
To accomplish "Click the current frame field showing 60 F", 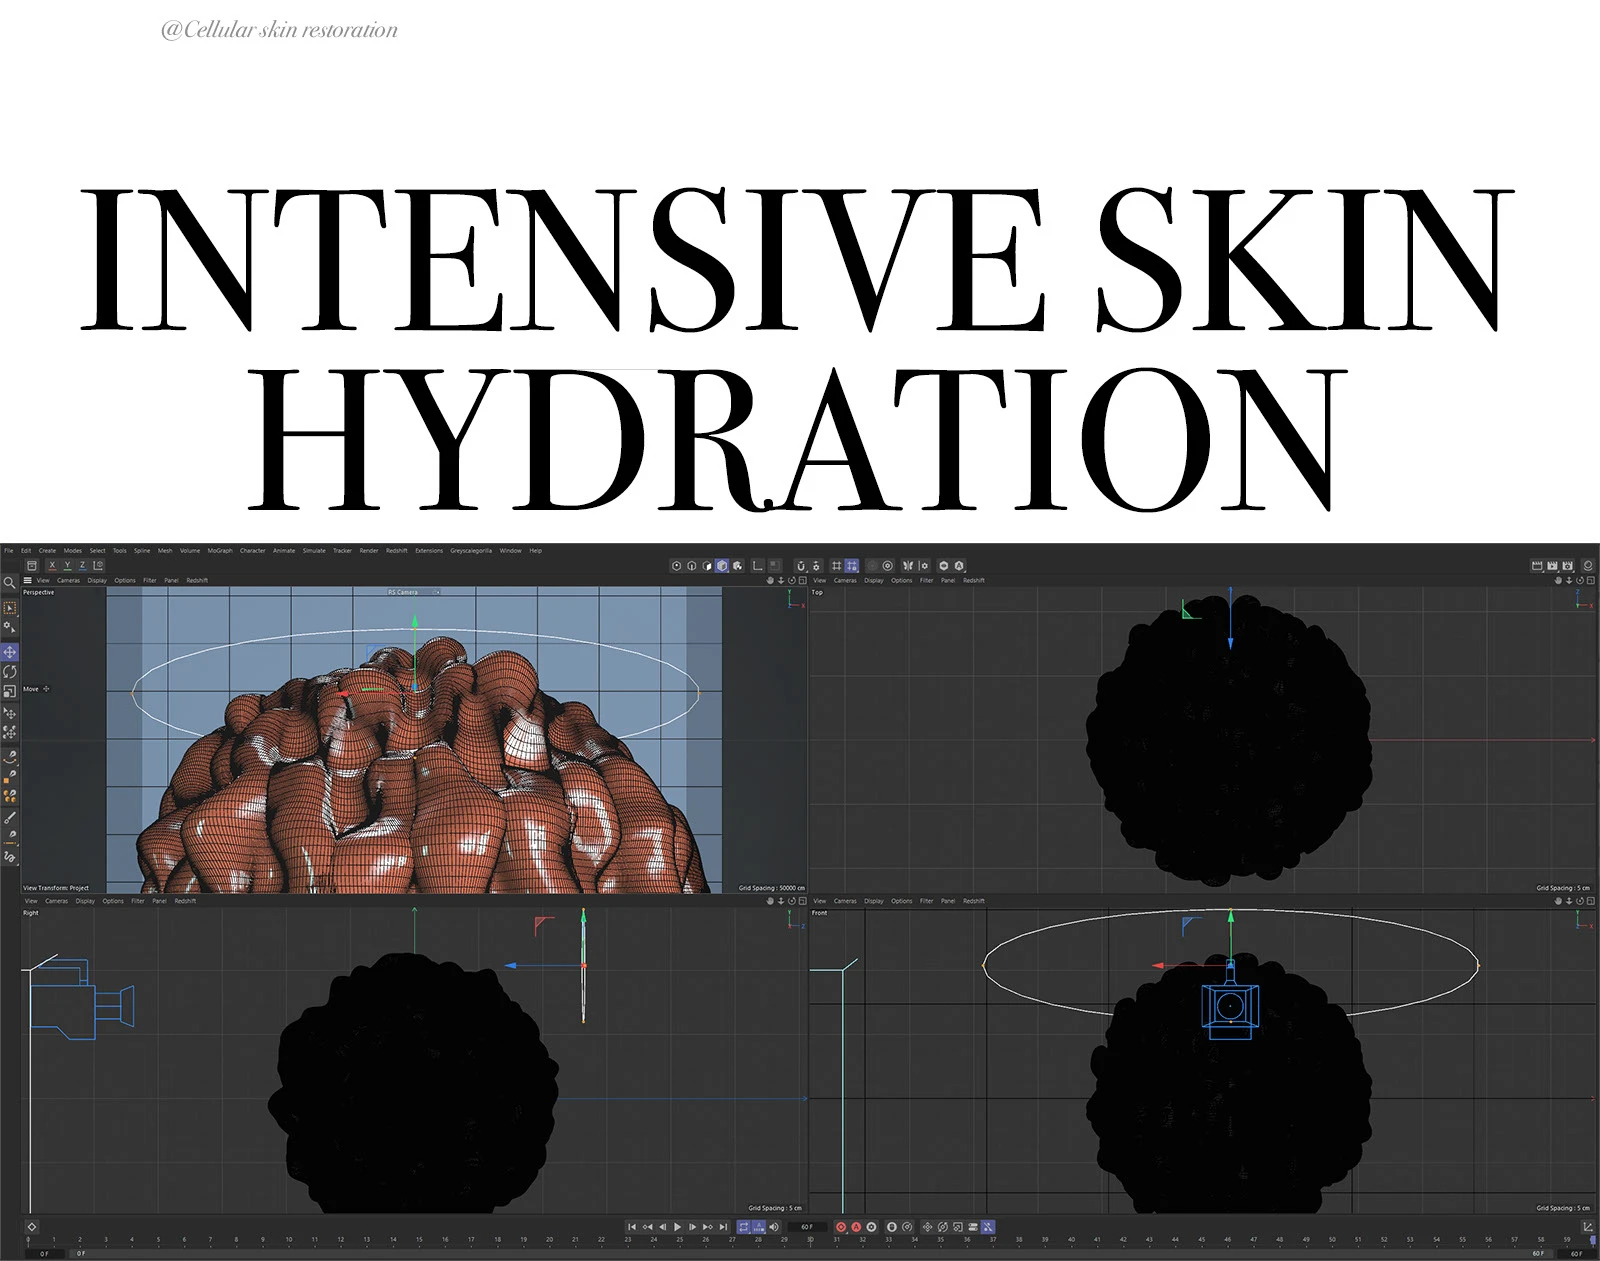I will pos(807,1227).
